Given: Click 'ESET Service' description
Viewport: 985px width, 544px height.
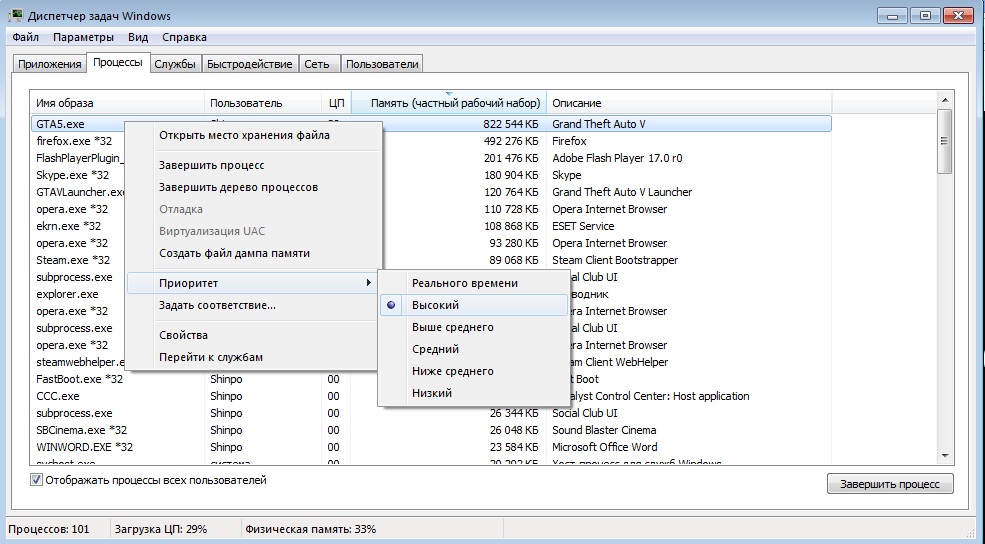Looking at the screenshot, I should [x=583, y=226].
